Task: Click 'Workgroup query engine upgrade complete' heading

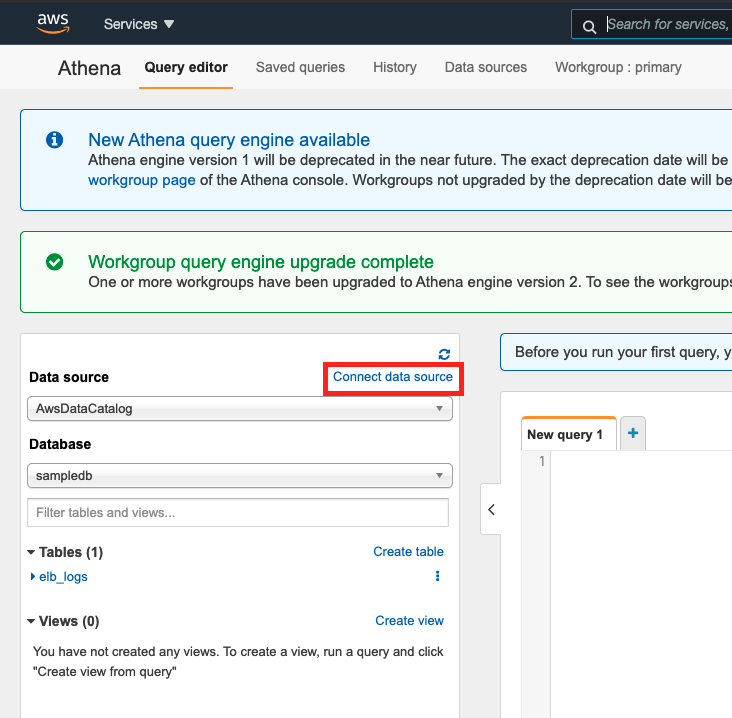Action: 260,262
